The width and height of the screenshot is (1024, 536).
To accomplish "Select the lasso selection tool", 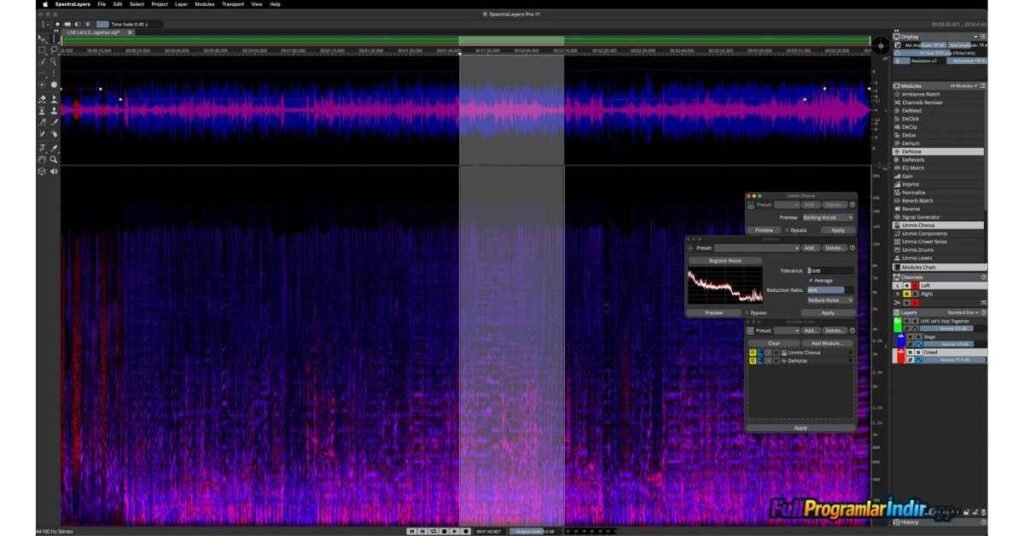I will point(54,50).
